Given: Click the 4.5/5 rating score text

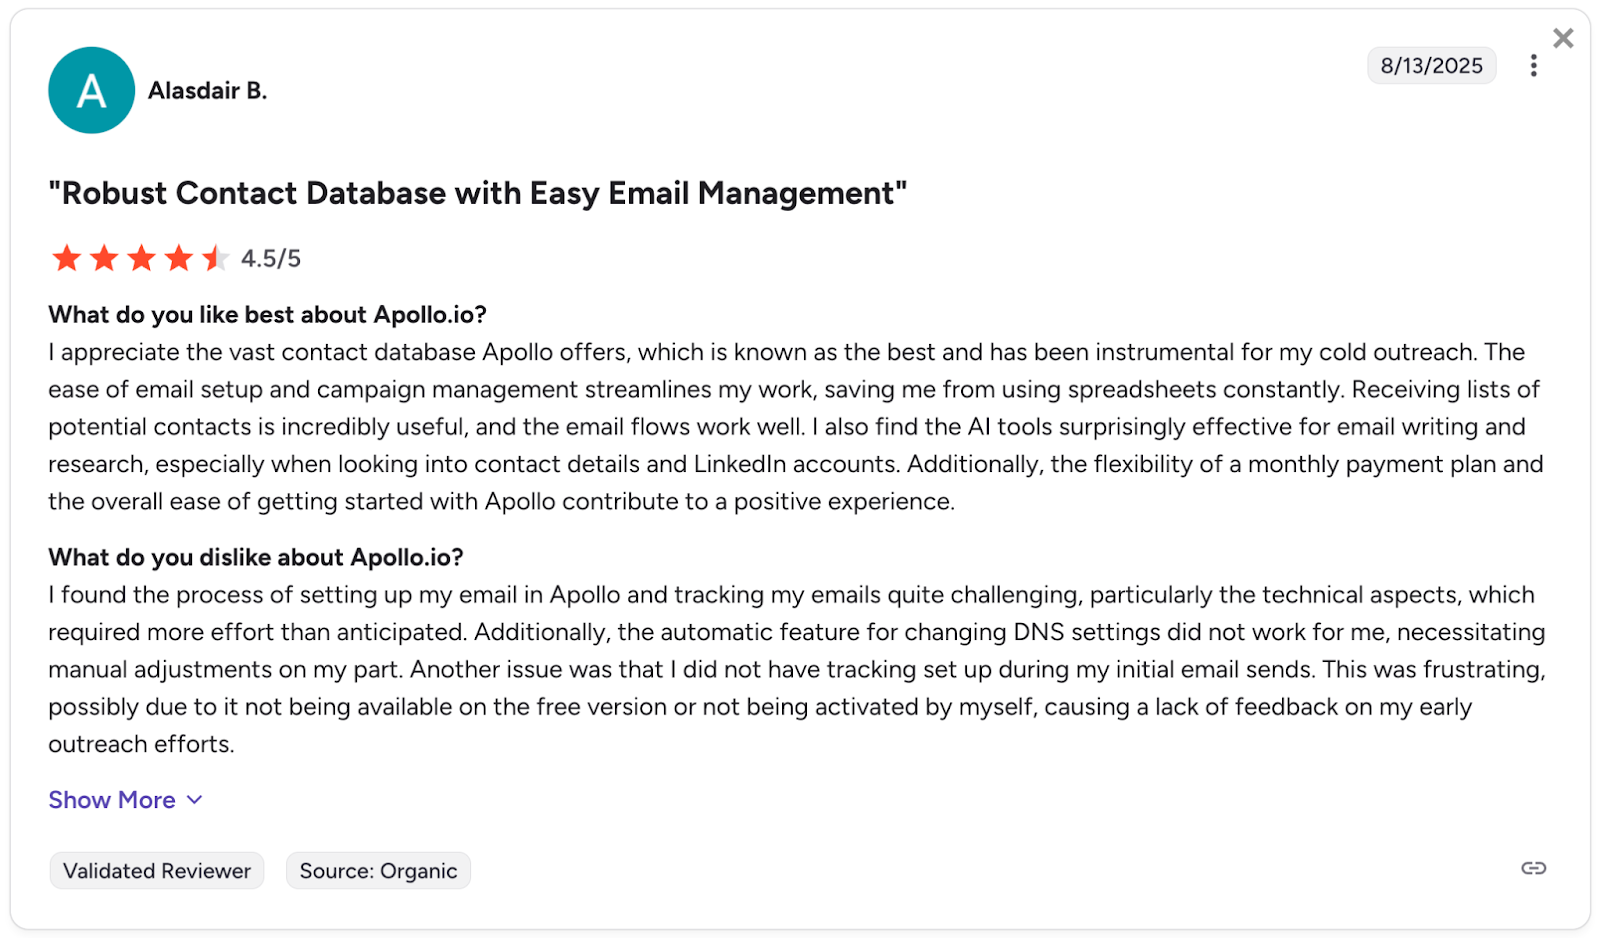Looking at the screenshot, I should (x=271, y=259).
